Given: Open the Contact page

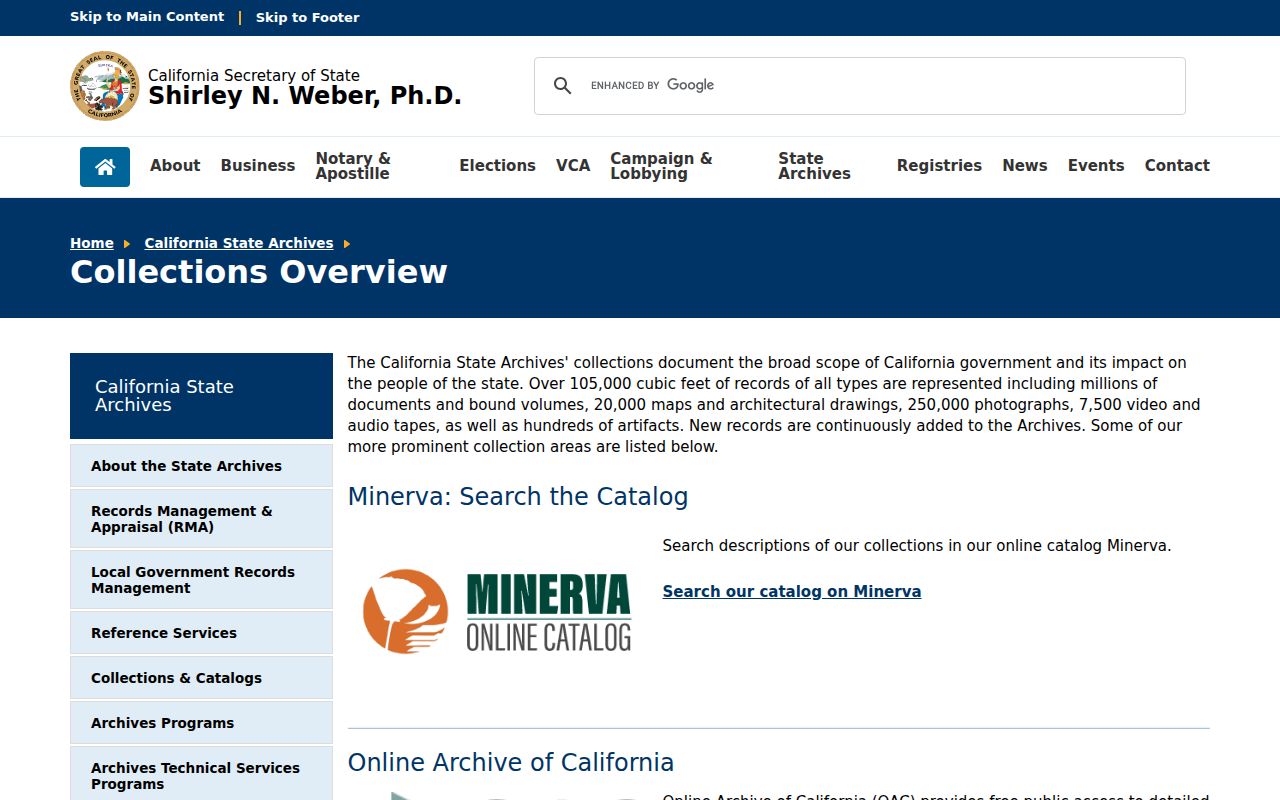Looking at the screenshot, I should click(1177, 166).
